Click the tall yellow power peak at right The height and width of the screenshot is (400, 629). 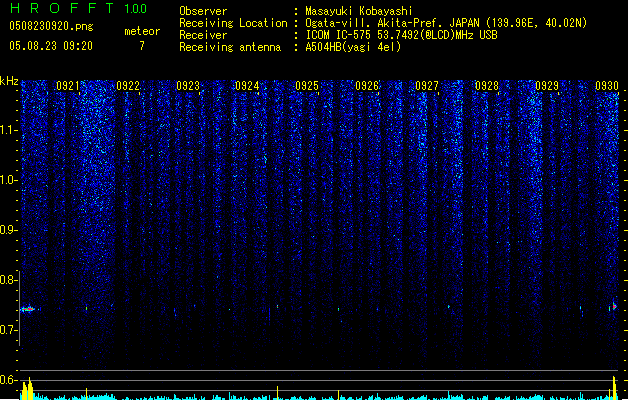point(614,388)
